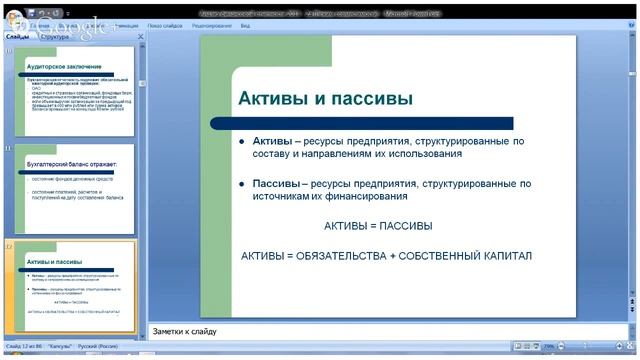Select Аудиторское заключение slide thumbnail
Viewport: 640px width, 360px height.
click(x=75, y=91)
